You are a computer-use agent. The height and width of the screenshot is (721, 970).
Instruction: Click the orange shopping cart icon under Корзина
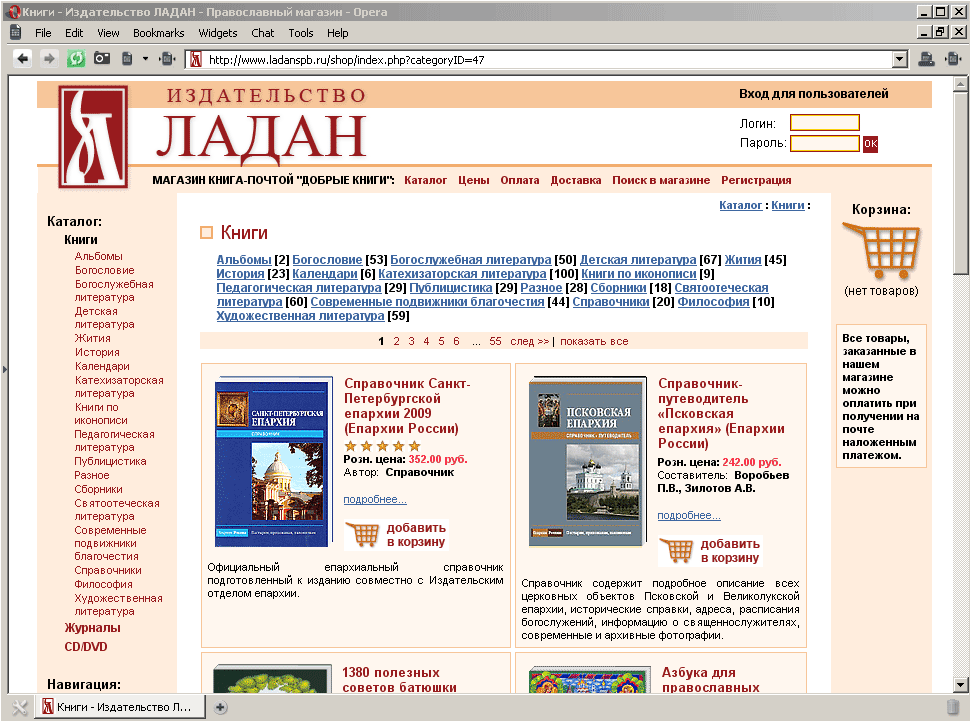(x=882, y=251)
